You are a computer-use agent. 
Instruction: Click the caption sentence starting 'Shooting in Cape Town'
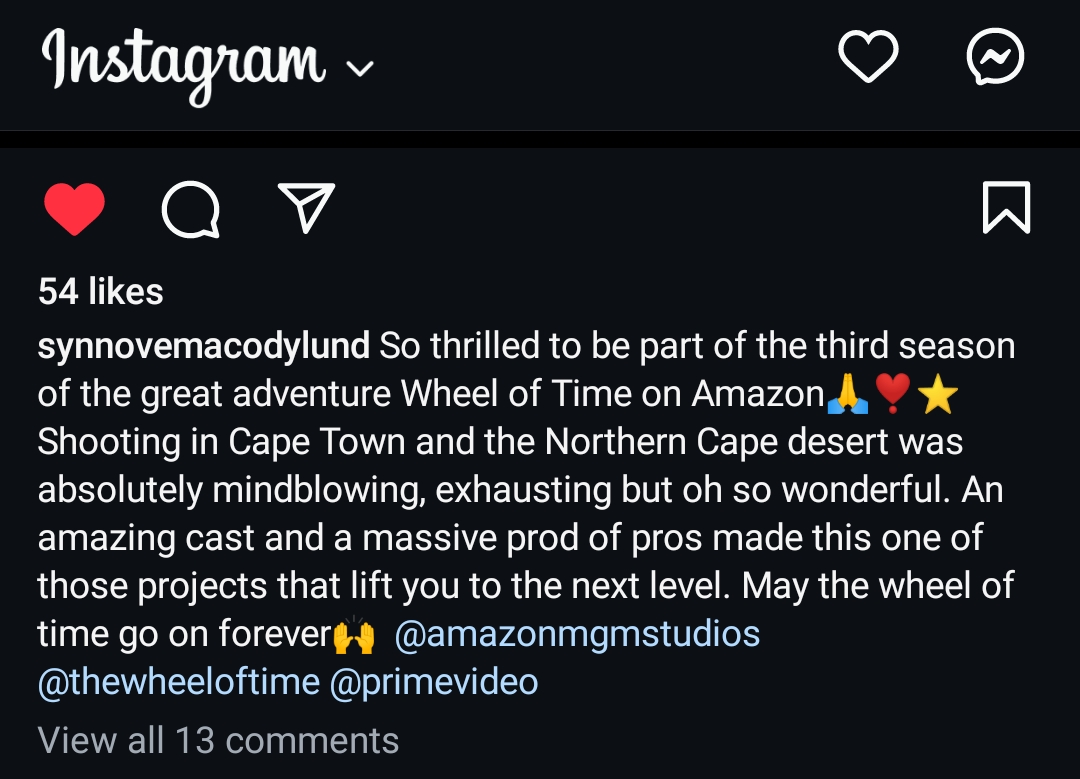pos(500,443)
